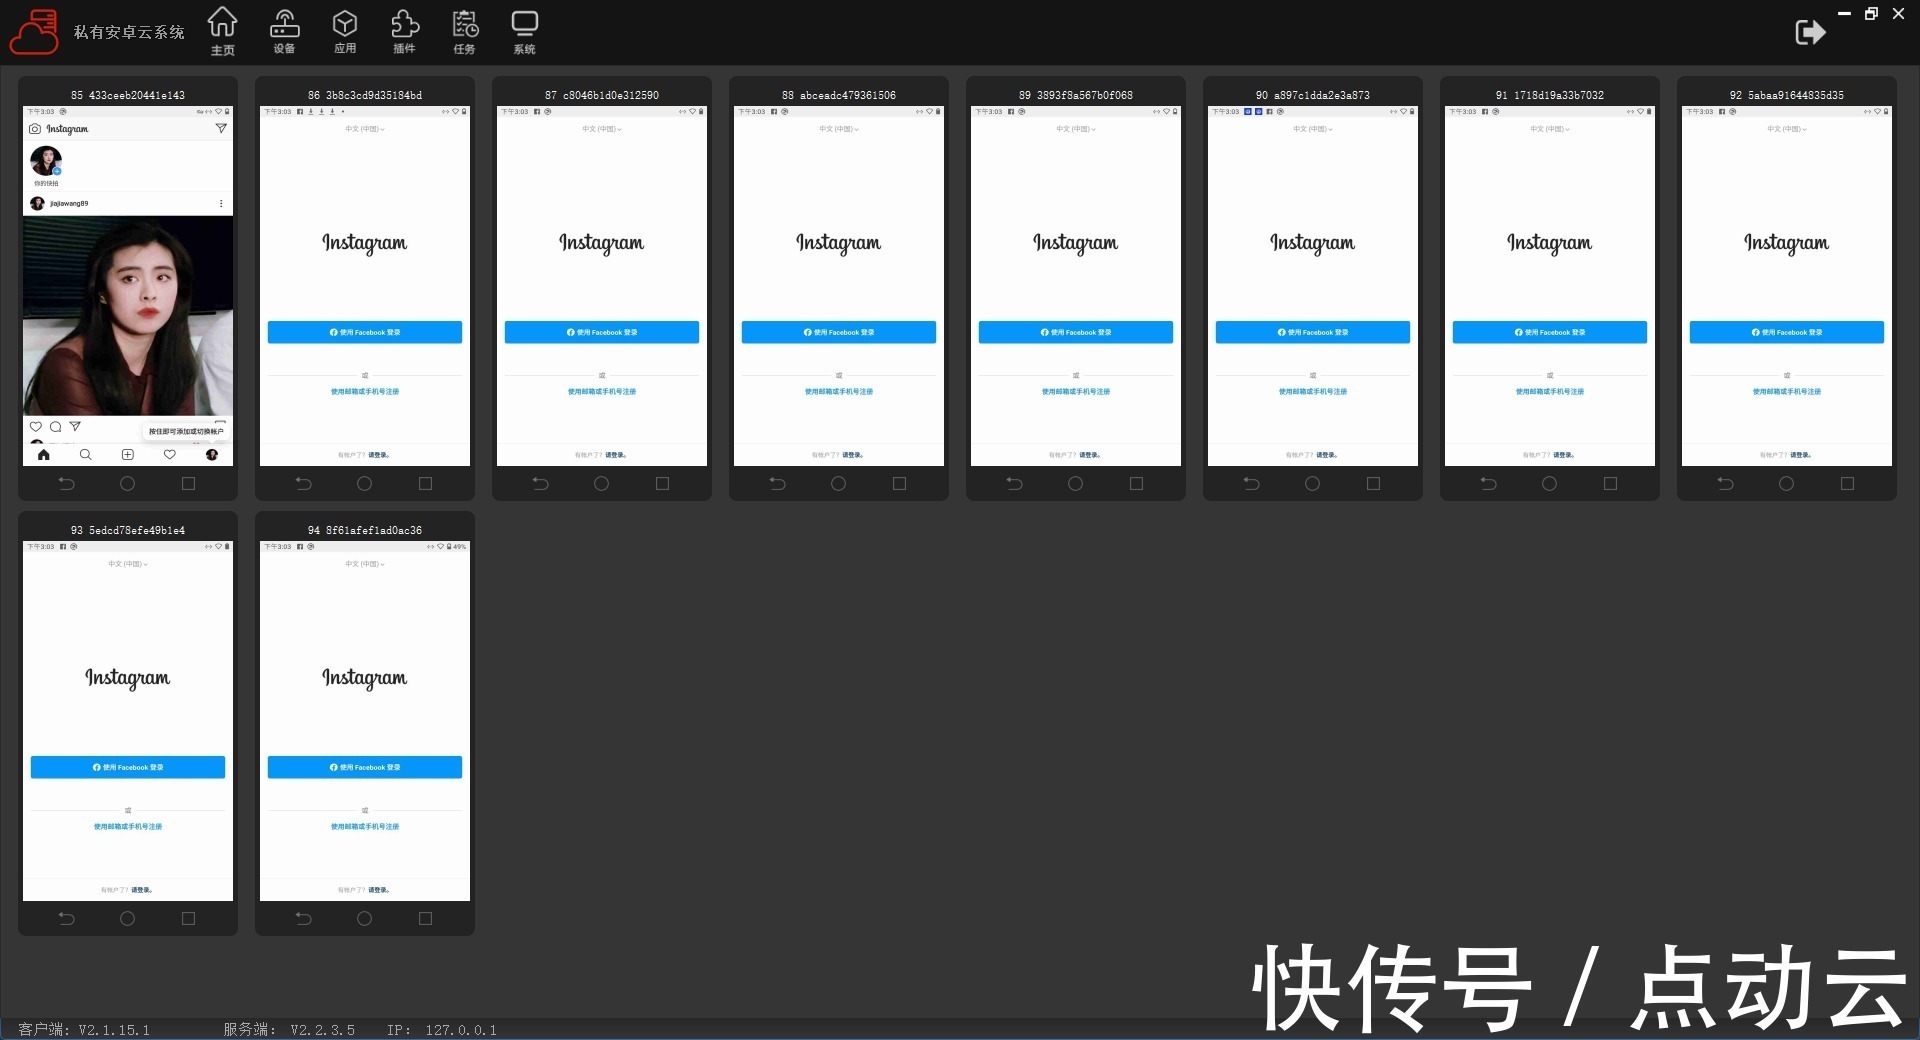This screenshot has height=1040, width=1920.
Task: Click email or phone signup link on device 89
Action: pos(1076,392)
